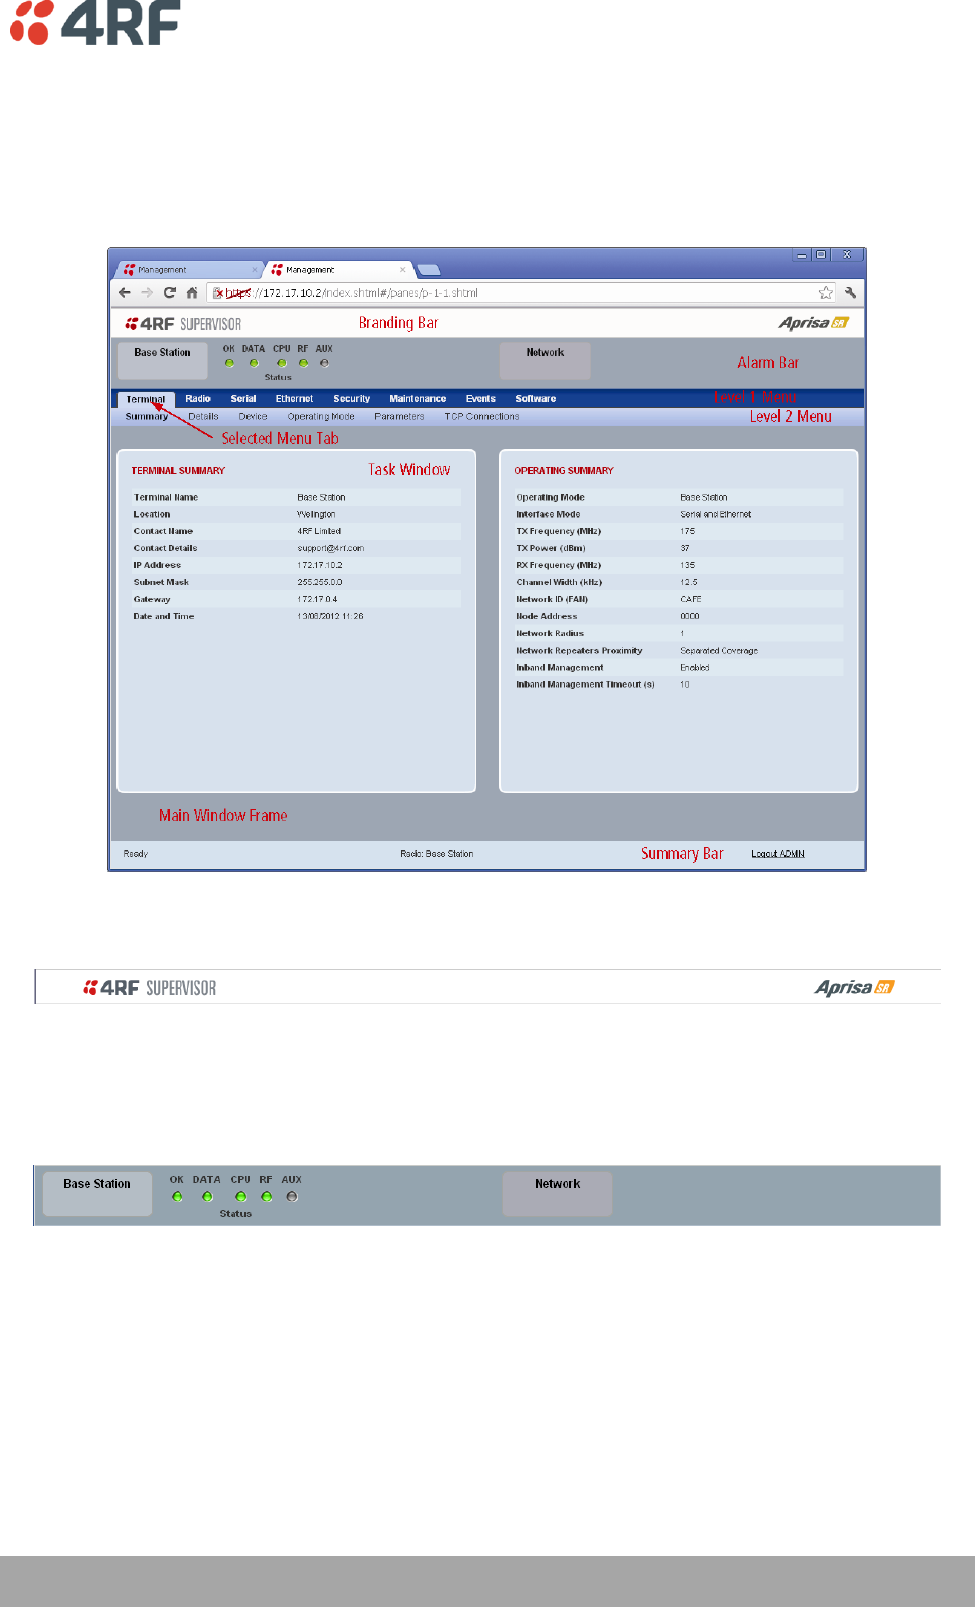975x1607 pixels.
Task: Click the TX Frequency (MHz) row
Action: click(678, 531)
